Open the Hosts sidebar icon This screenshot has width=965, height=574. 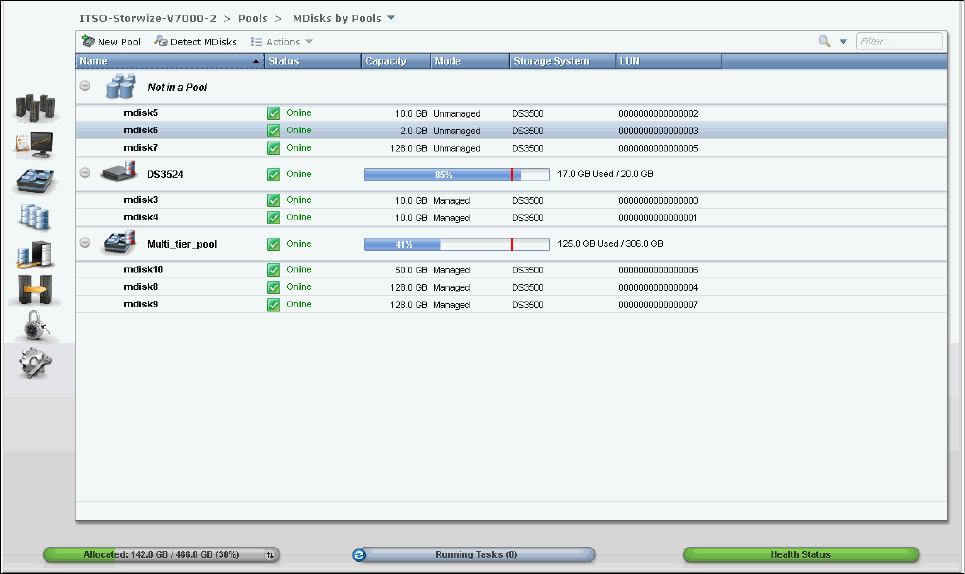pyautogui.click(x=35, y=252)
